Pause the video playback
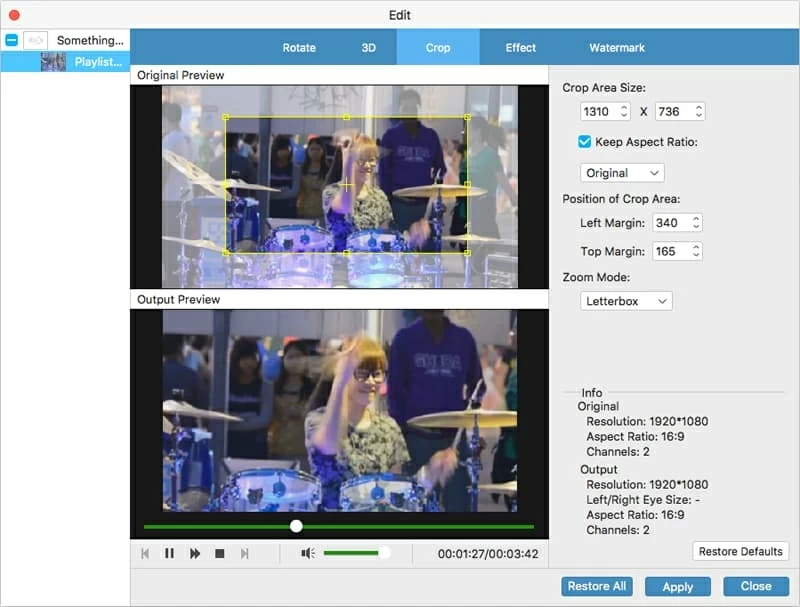The width and height of the screenshot is (800, 607). tap(169, 553)
